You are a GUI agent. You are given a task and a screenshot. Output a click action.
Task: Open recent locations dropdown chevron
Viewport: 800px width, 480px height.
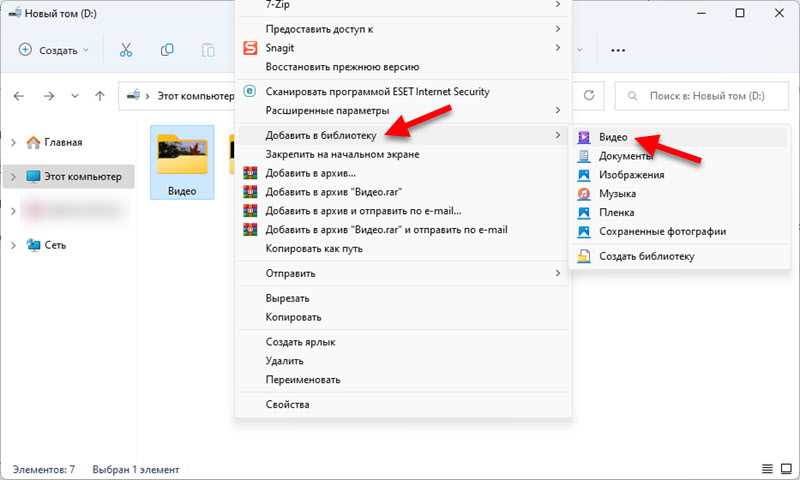click(x=75, y=96)
